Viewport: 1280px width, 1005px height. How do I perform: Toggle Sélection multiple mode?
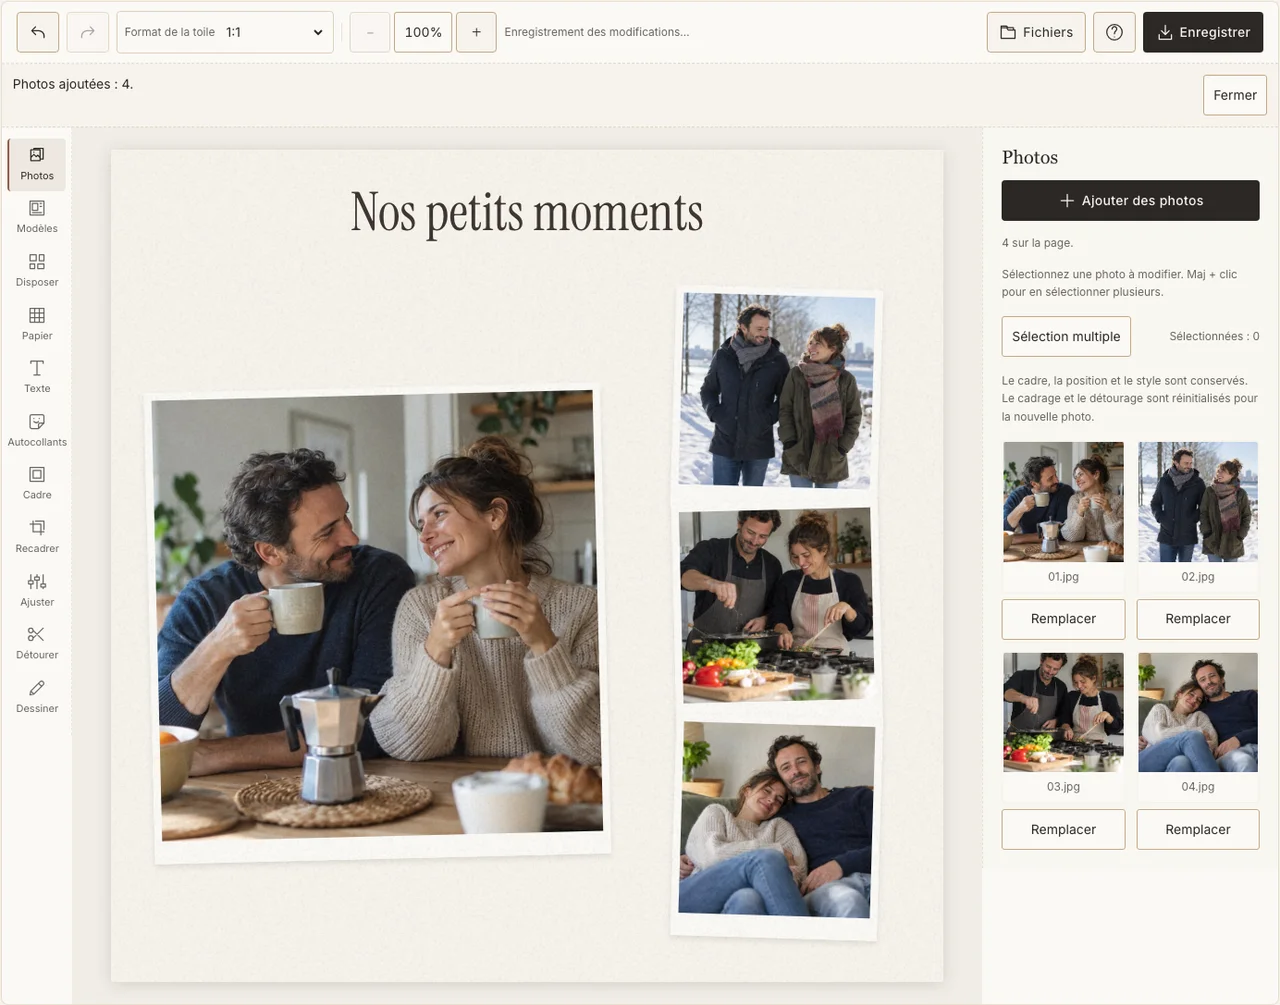click(x=1066, y=336)
